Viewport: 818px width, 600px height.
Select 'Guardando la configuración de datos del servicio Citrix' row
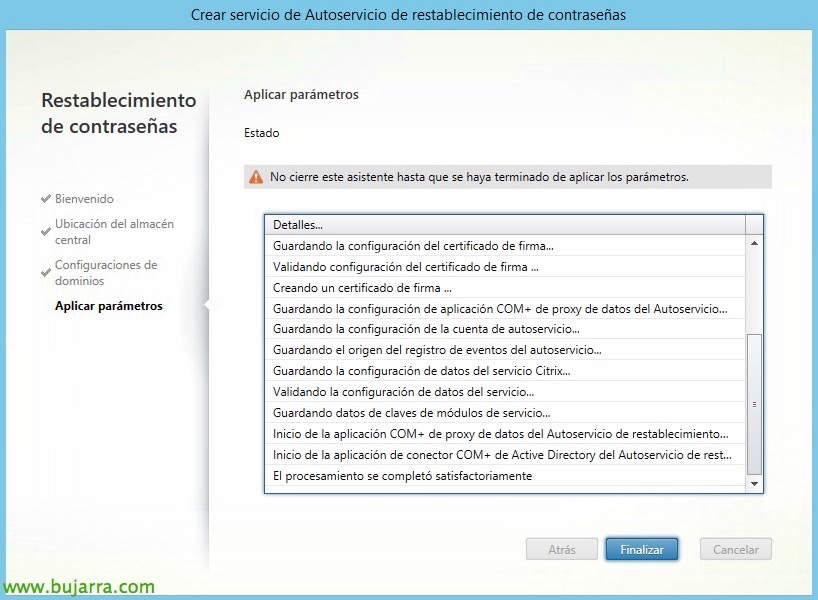pos(505,371)
